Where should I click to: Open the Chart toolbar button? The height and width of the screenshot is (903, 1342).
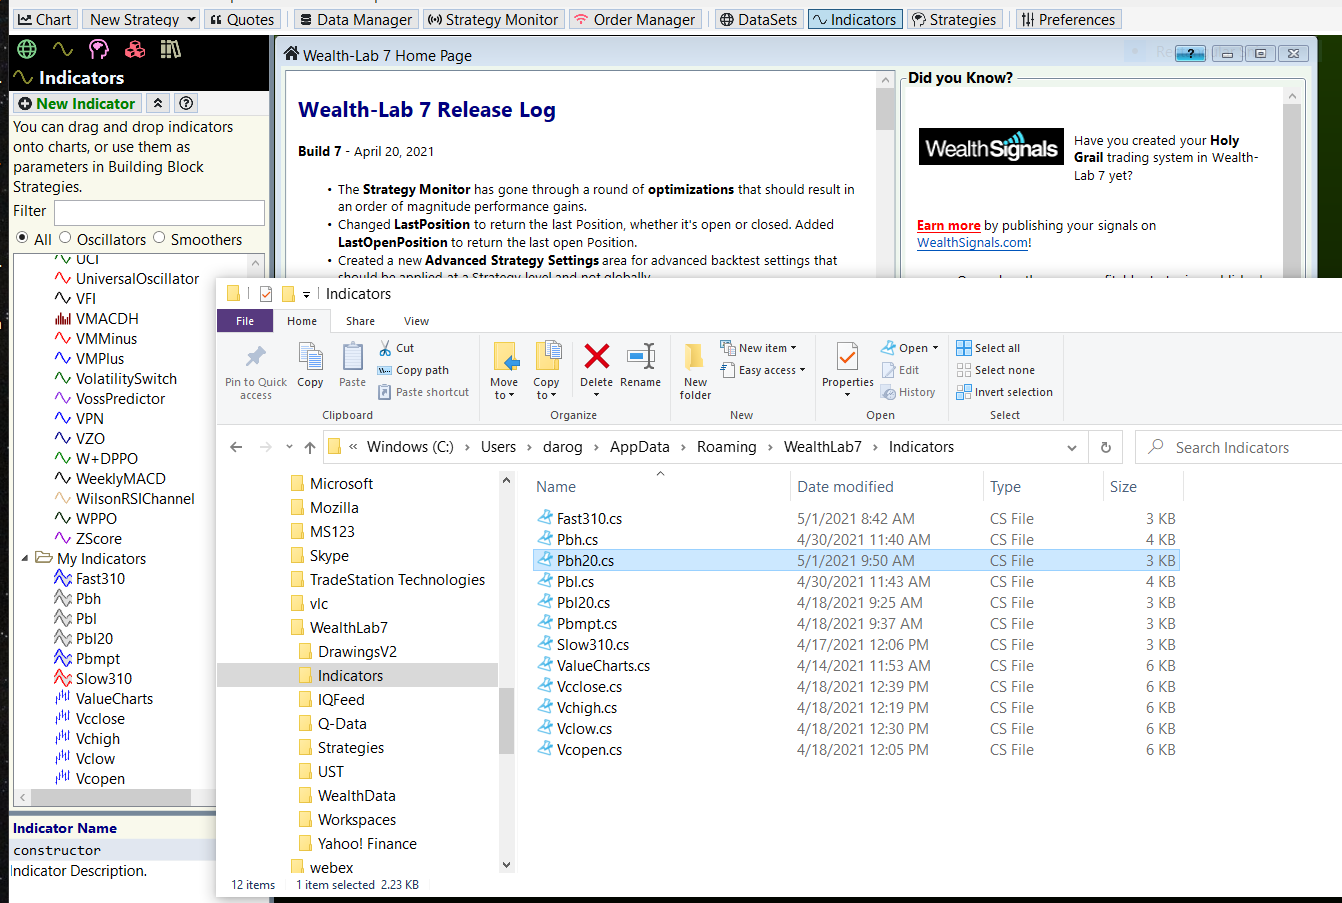(x=45, y=19)
